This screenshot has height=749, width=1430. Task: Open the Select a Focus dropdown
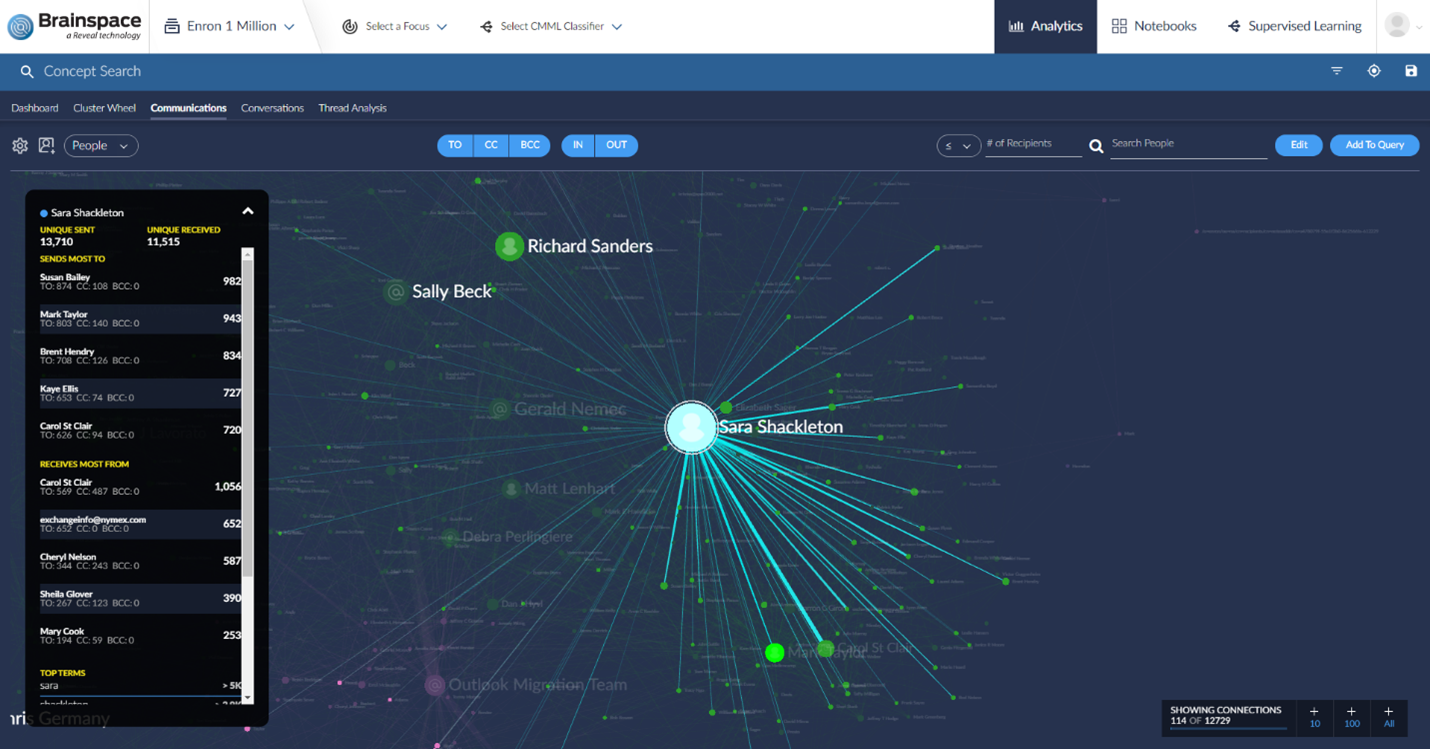[394, 27]
